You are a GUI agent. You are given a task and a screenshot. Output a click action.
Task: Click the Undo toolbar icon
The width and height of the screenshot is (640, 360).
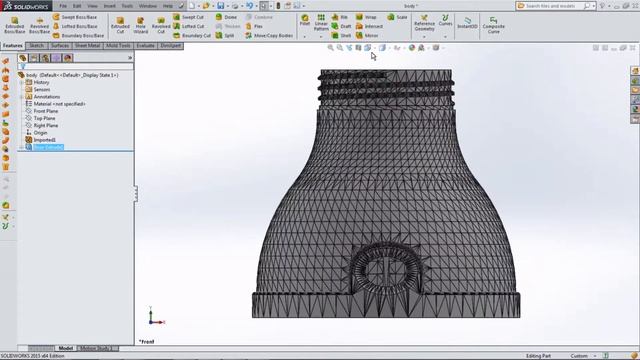(249, 6)
